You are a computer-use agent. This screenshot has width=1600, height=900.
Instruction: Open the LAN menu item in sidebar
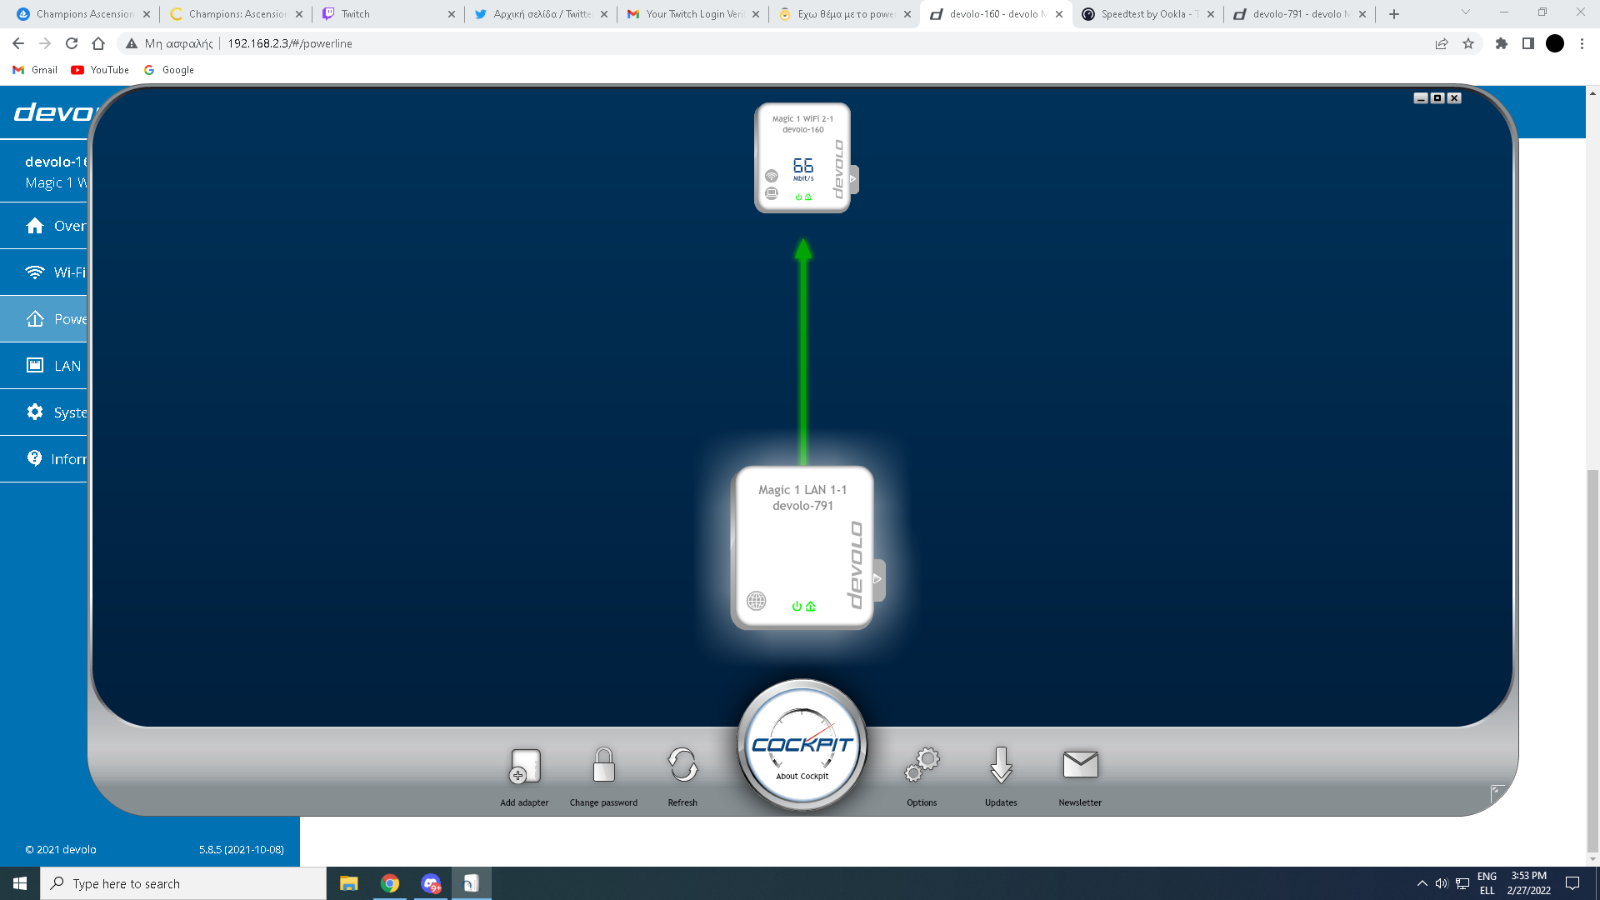point(44,366)
